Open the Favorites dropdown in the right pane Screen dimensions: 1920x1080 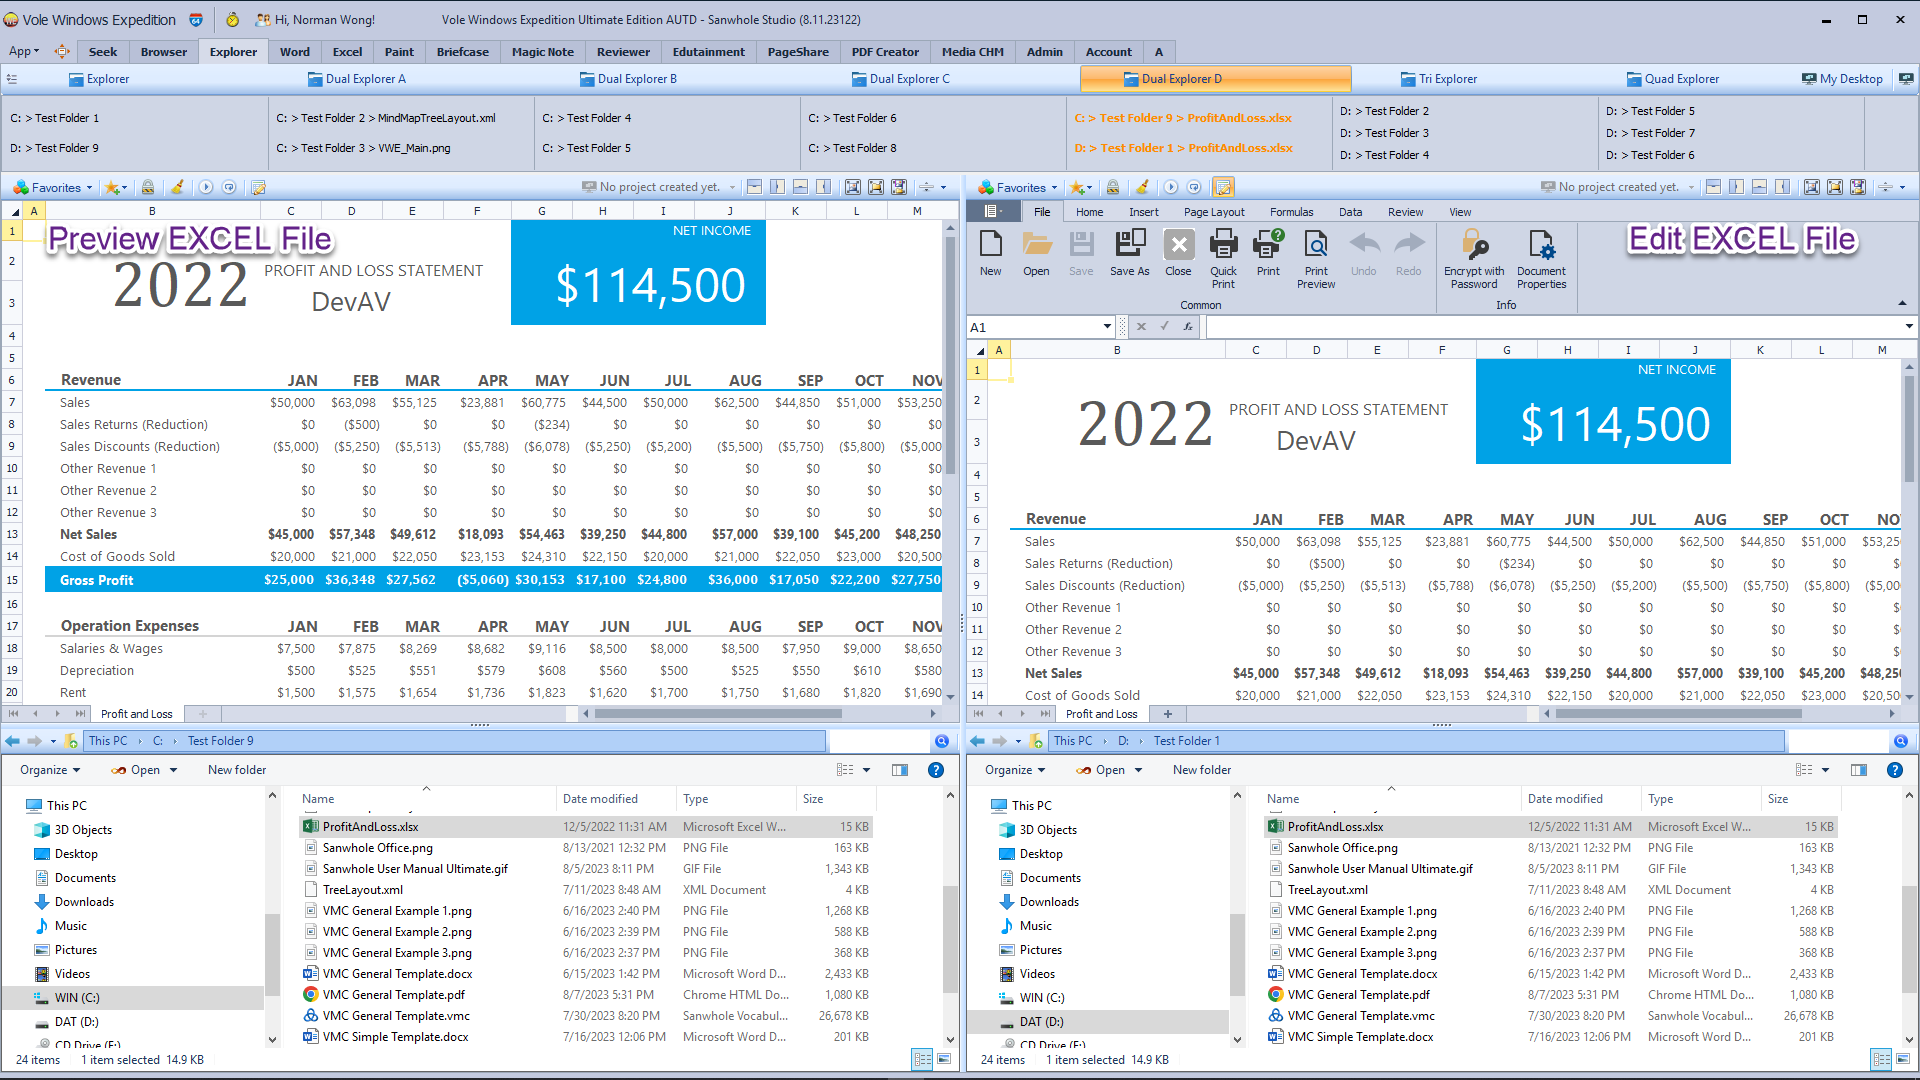point(1018,187)
